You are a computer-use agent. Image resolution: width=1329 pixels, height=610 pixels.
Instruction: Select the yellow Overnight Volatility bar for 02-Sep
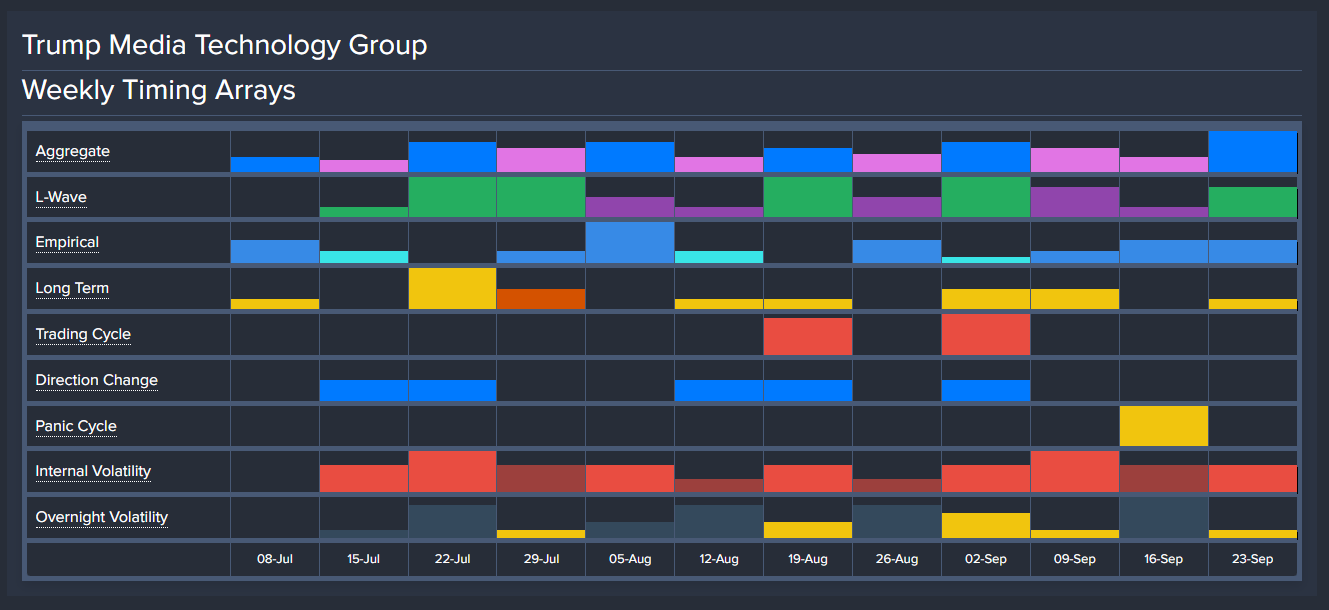[x=986, y=526]
